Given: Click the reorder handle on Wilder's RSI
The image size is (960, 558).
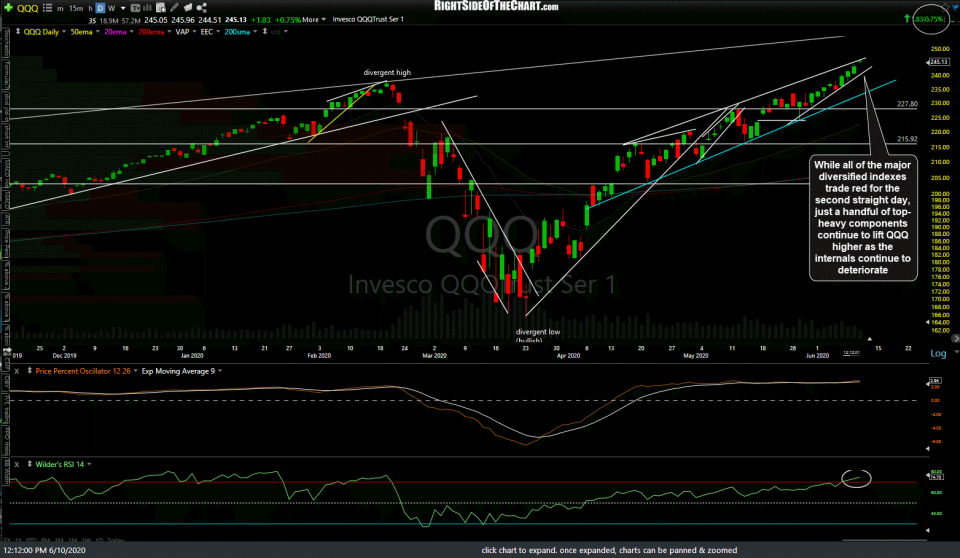Looking at the screenshot, I should click(29, 464).
